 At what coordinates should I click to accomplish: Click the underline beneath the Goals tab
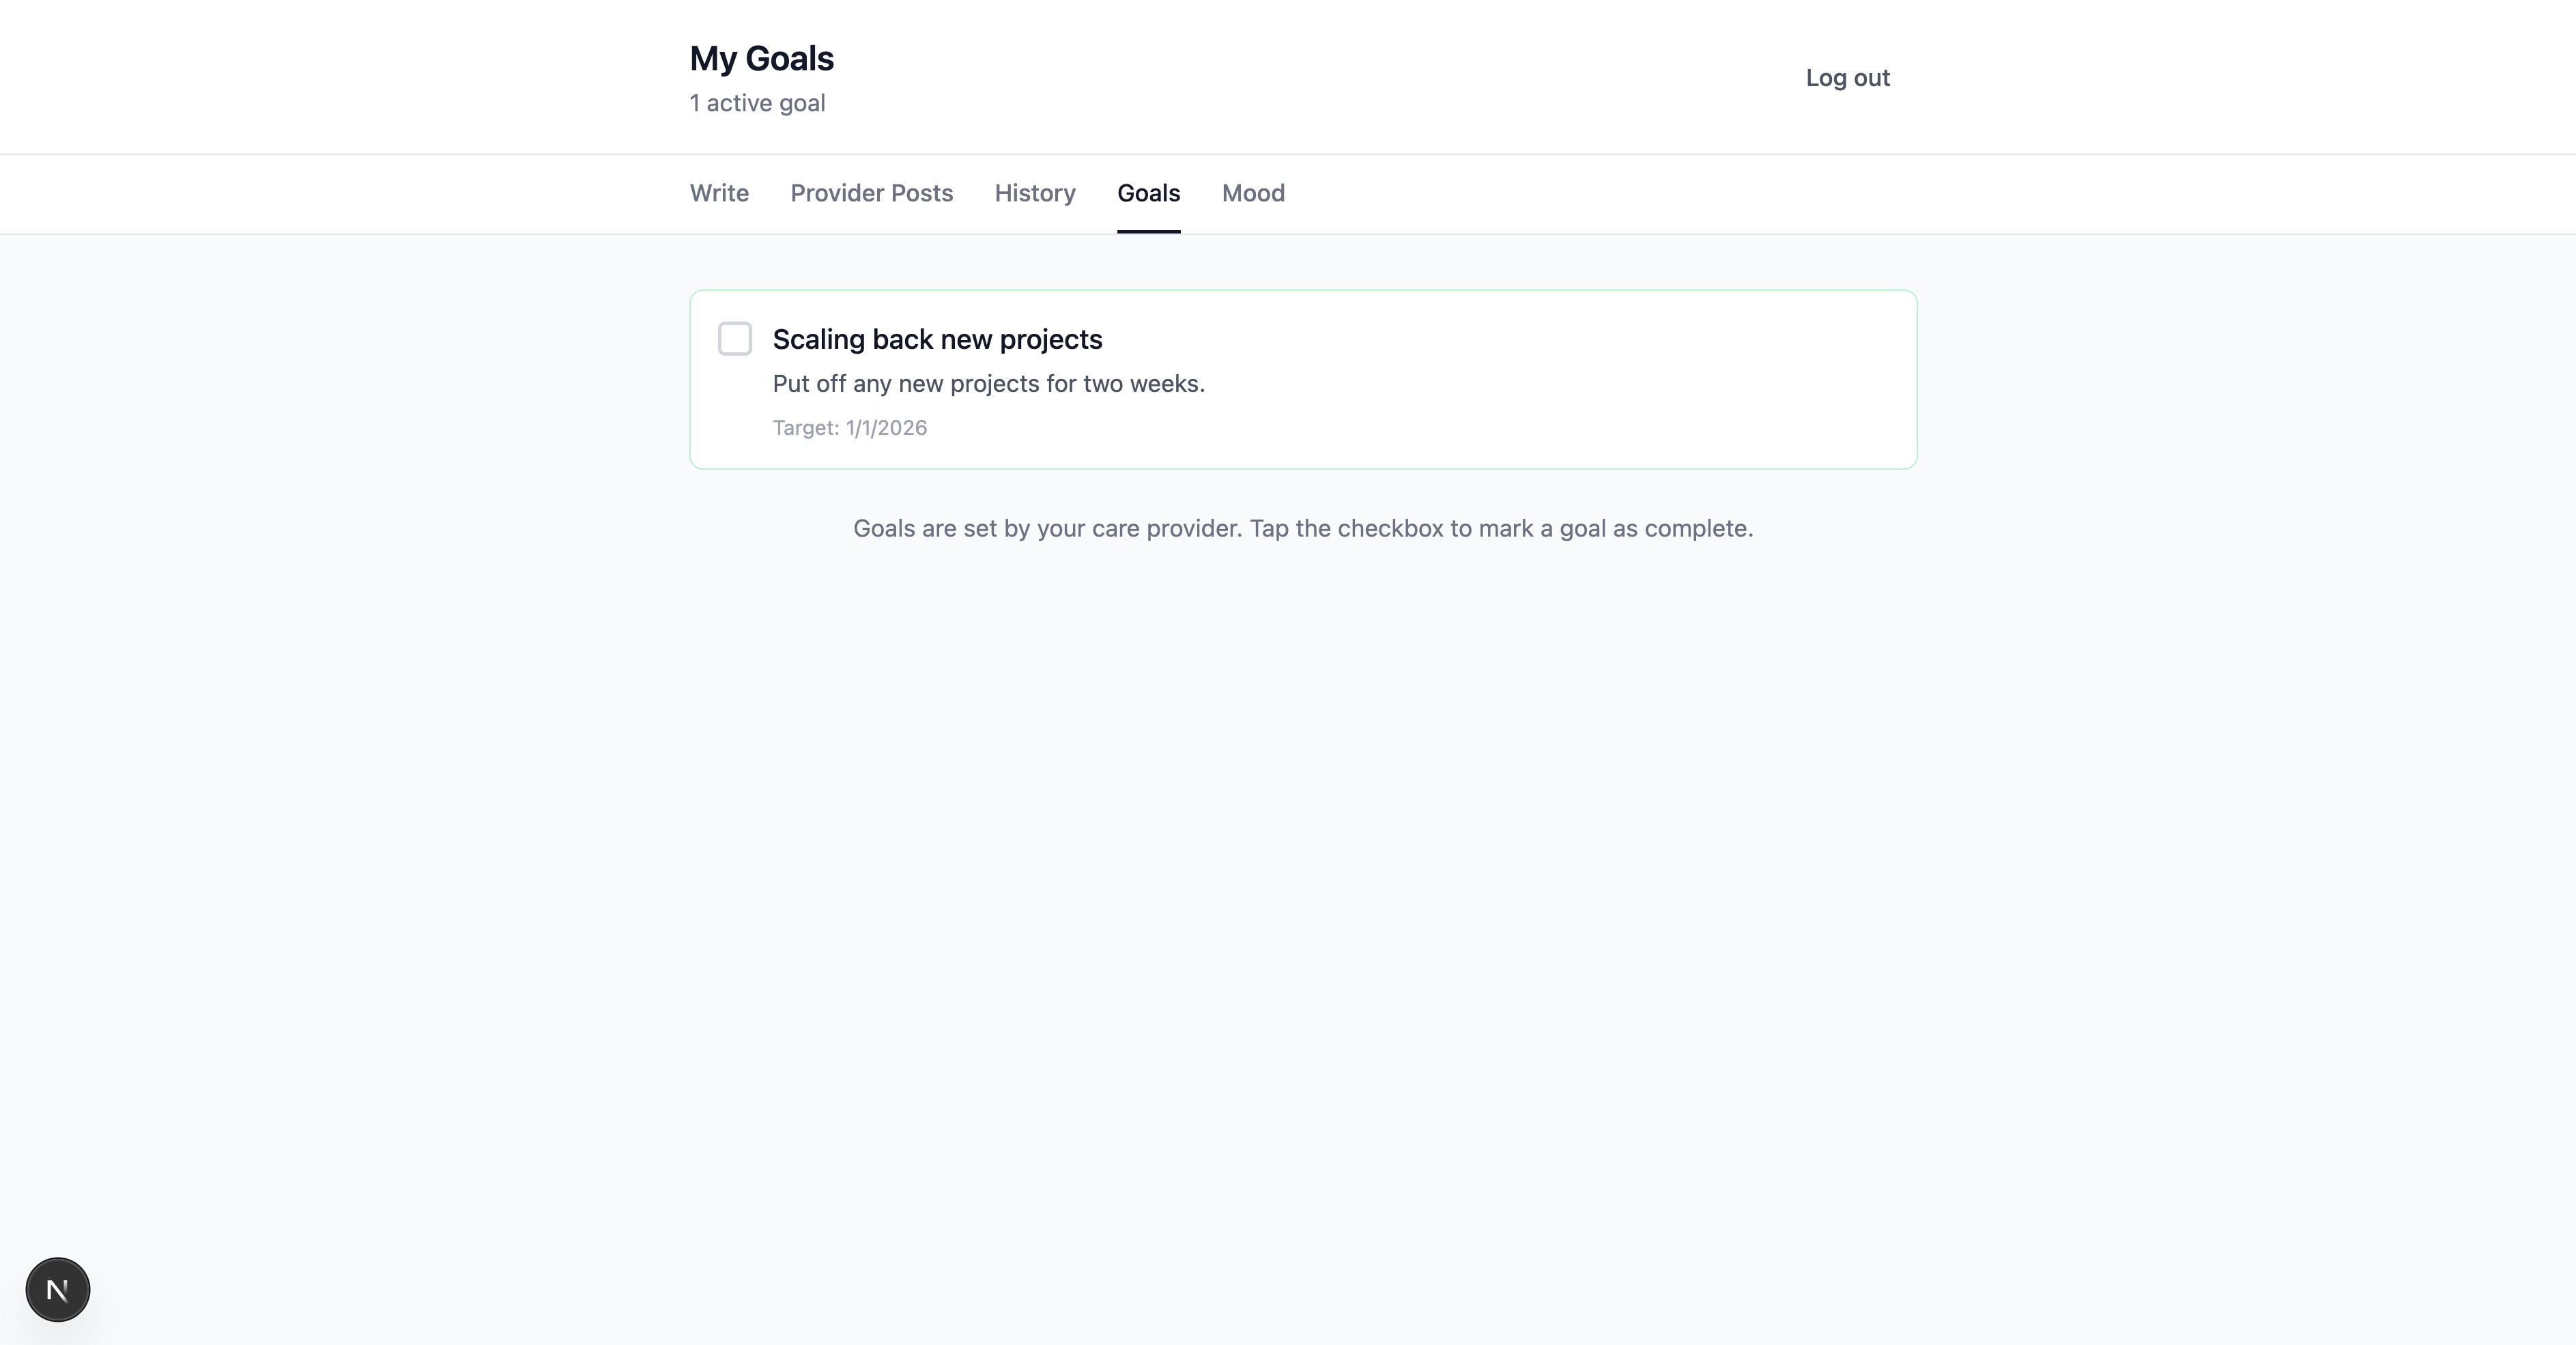pos(1148,231)
